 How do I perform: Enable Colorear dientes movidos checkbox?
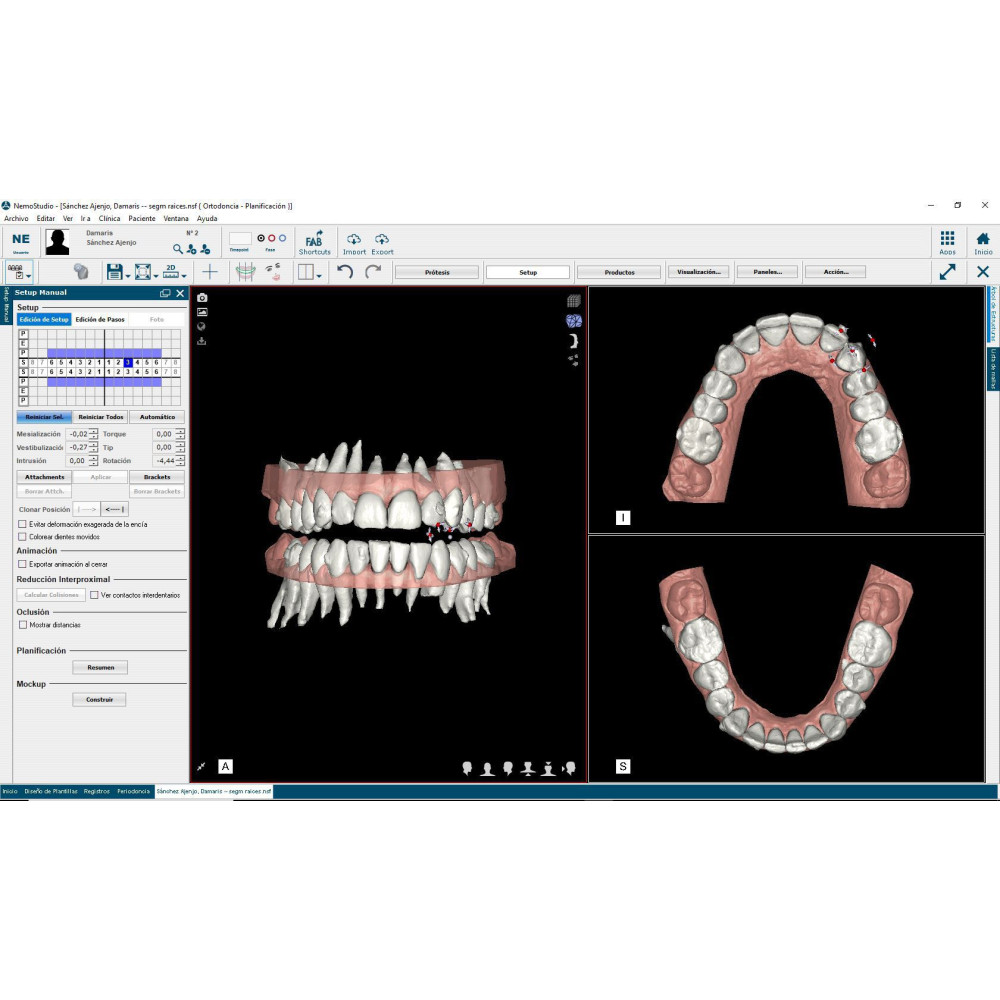point(22,537)
